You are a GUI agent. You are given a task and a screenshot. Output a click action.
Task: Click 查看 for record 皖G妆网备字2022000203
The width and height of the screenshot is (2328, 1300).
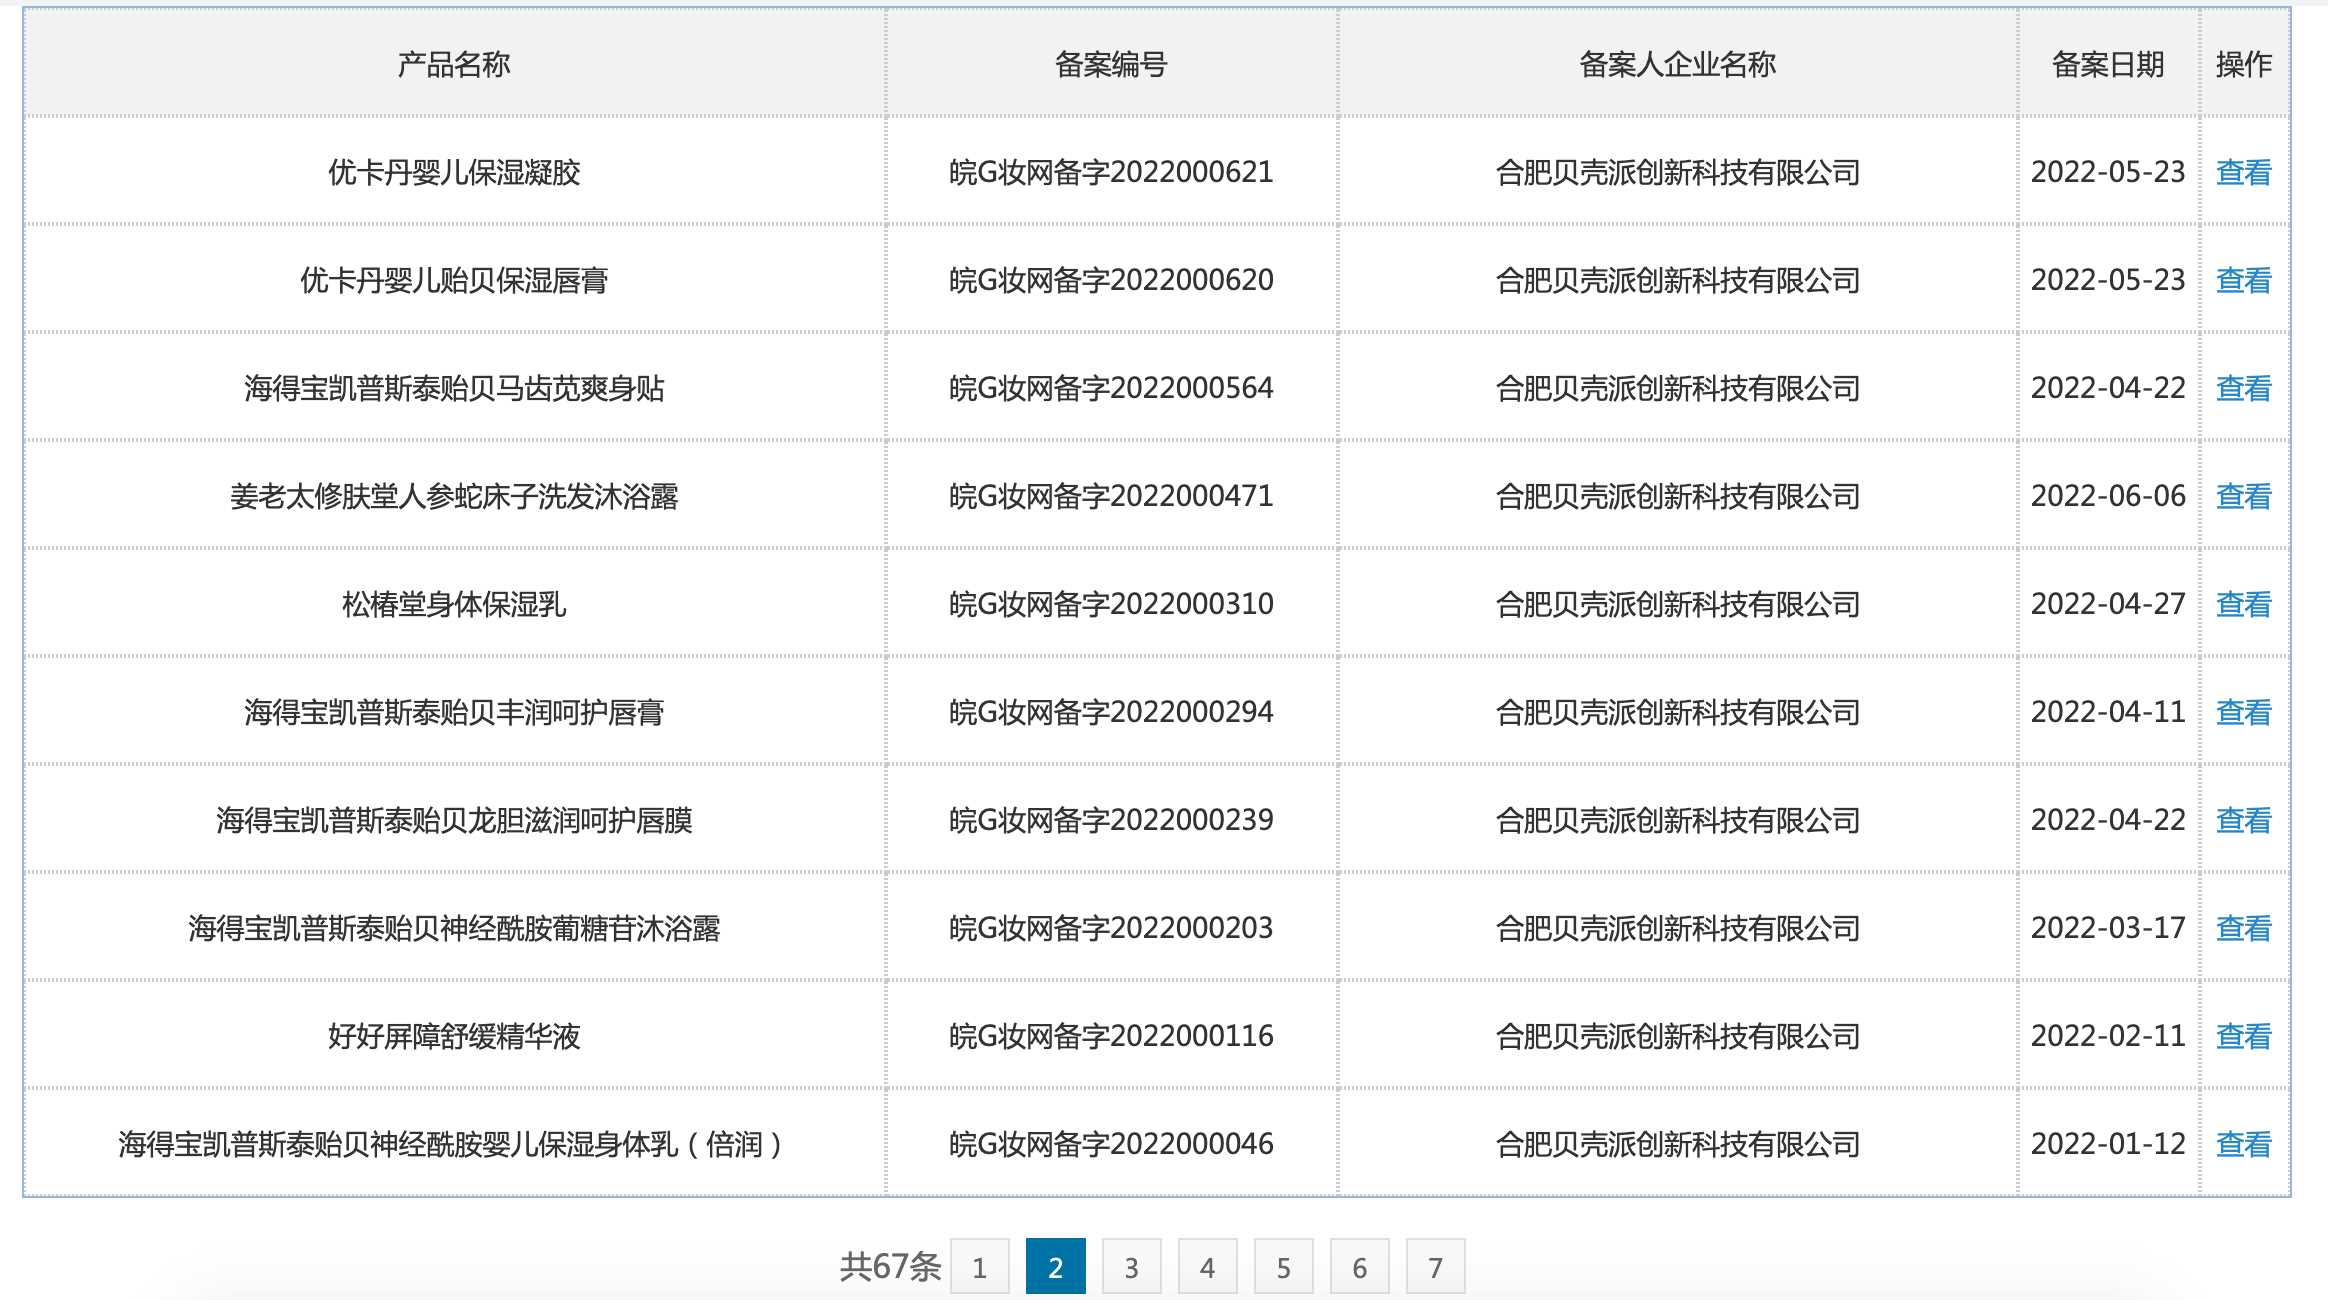(x=2243, y=928)
